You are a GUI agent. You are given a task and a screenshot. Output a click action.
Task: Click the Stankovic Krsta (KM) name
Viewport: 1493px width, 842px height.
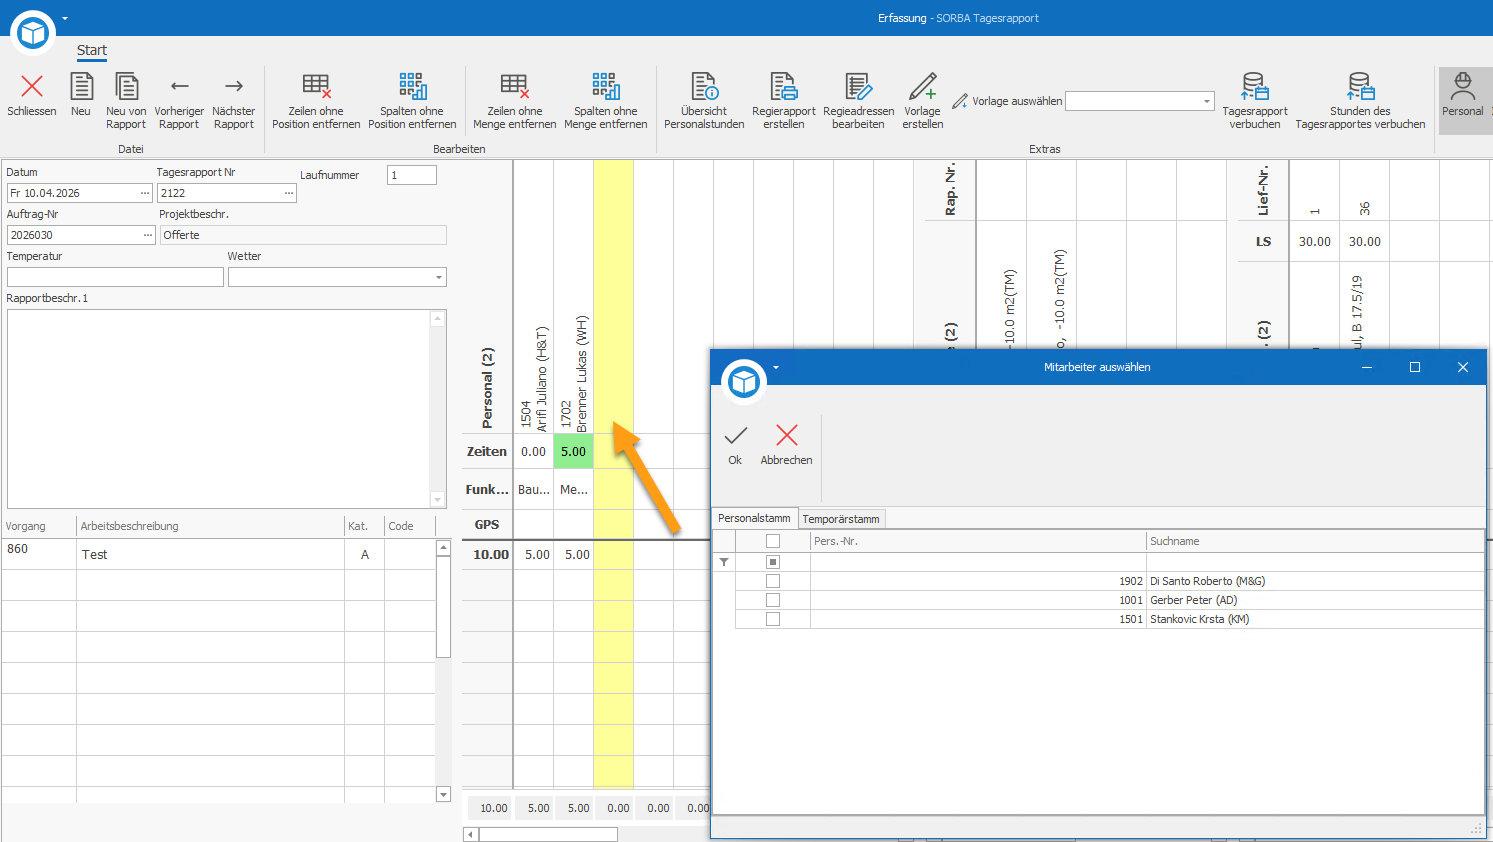tap(1200, 619)
